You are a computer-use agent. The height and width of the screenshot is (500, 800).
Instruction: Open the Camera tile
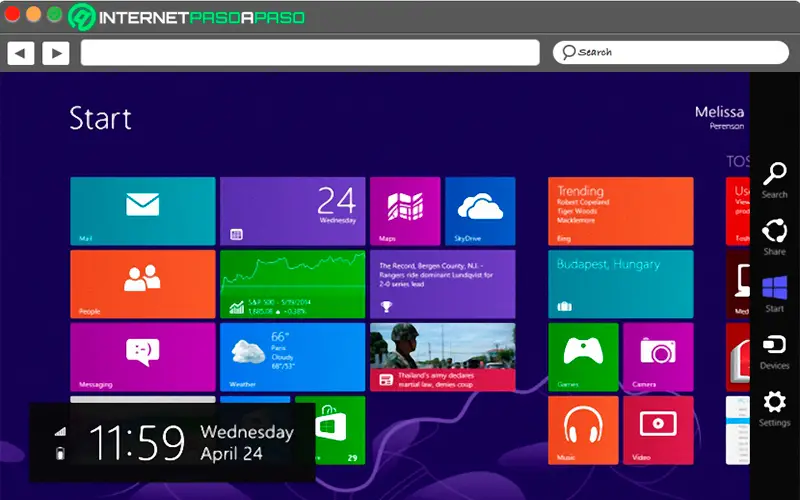pos(658,357)
